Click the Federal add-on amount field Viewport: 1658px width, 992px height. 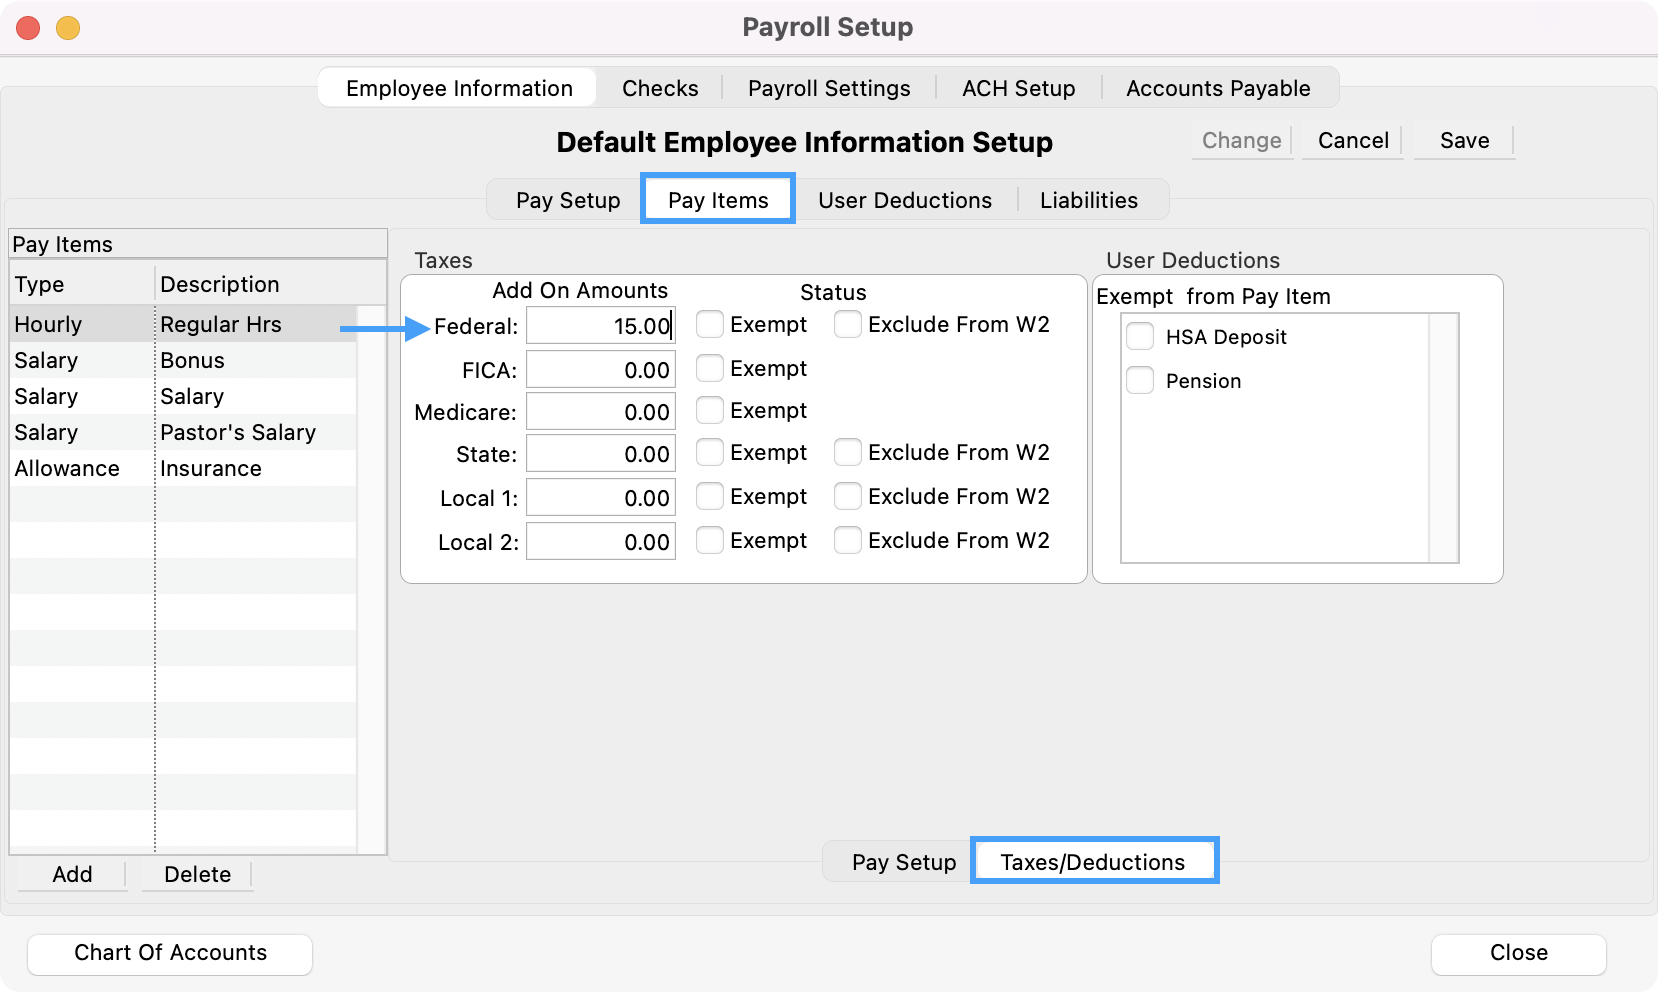coord(600,326)
